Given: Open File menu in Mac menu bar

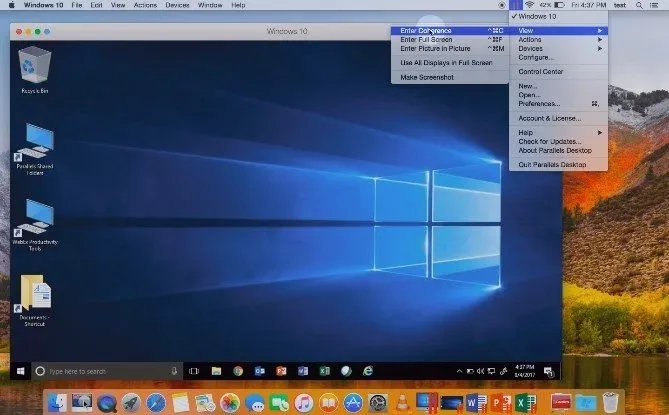Looking at the screenshot, I should (x=77, y=5).
